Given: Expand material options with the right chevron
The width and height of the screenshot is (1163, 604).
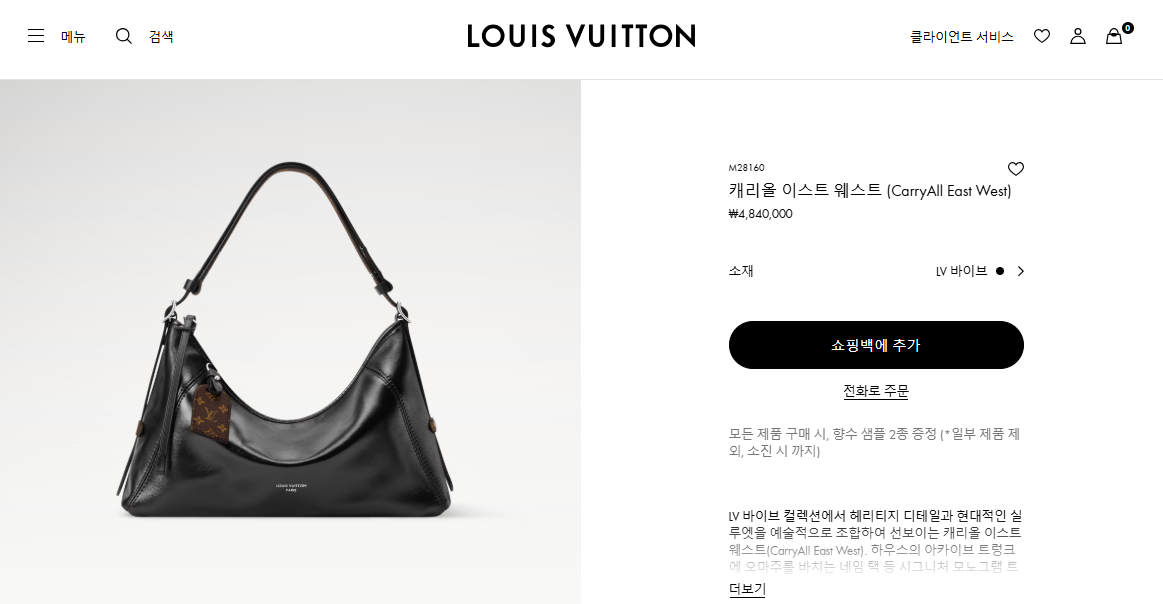Looking at the screenshot, I should click(1021, 271).
